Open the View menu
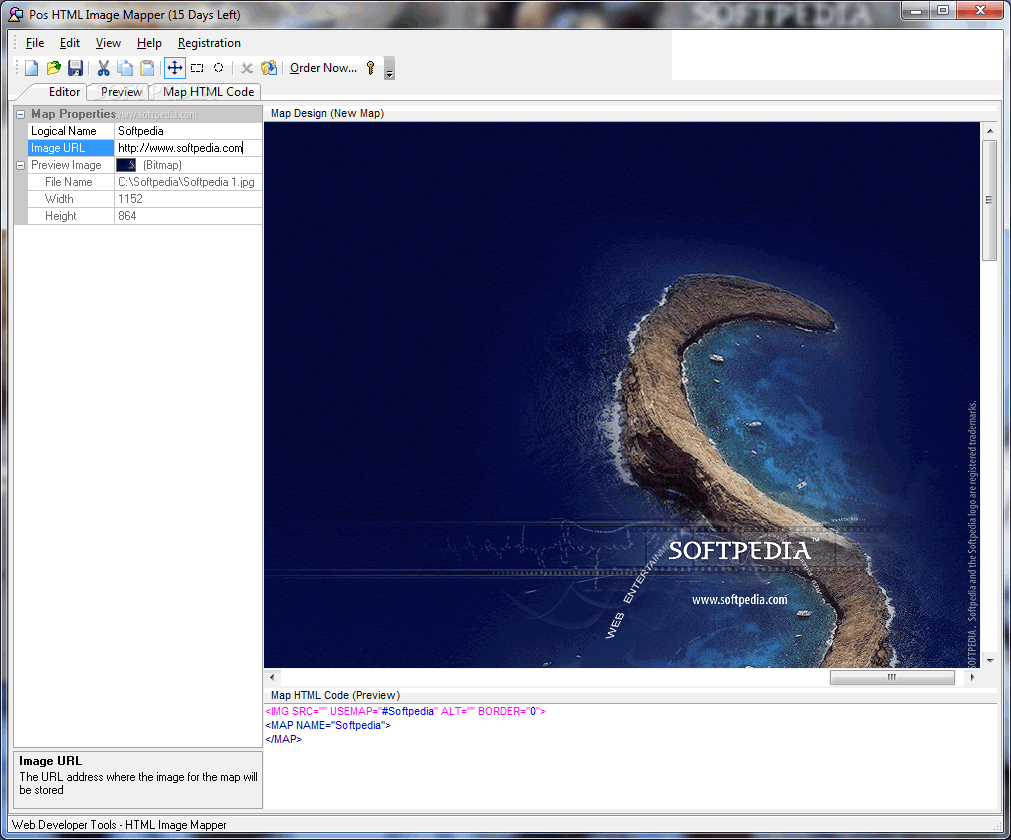The width and height of the screenshot is (1011, 840). point(108,43)
